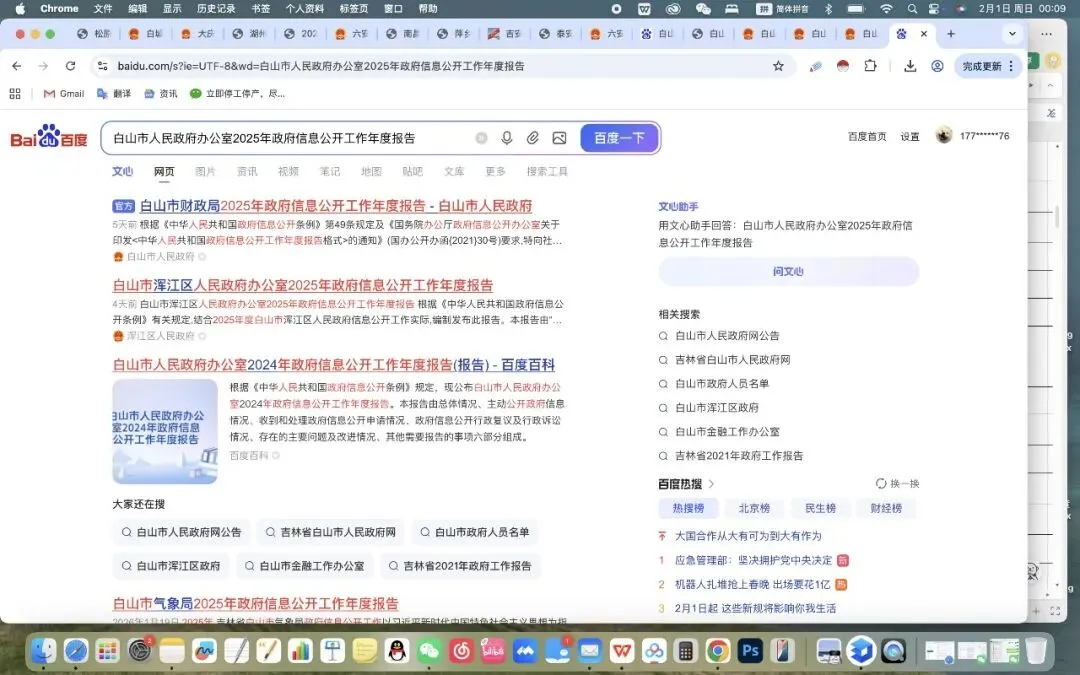Image resolution: width=1080 pixels, height=675 pixels.
Task: Open QQ penguin in the dock
Action: [x=397, y=650]
